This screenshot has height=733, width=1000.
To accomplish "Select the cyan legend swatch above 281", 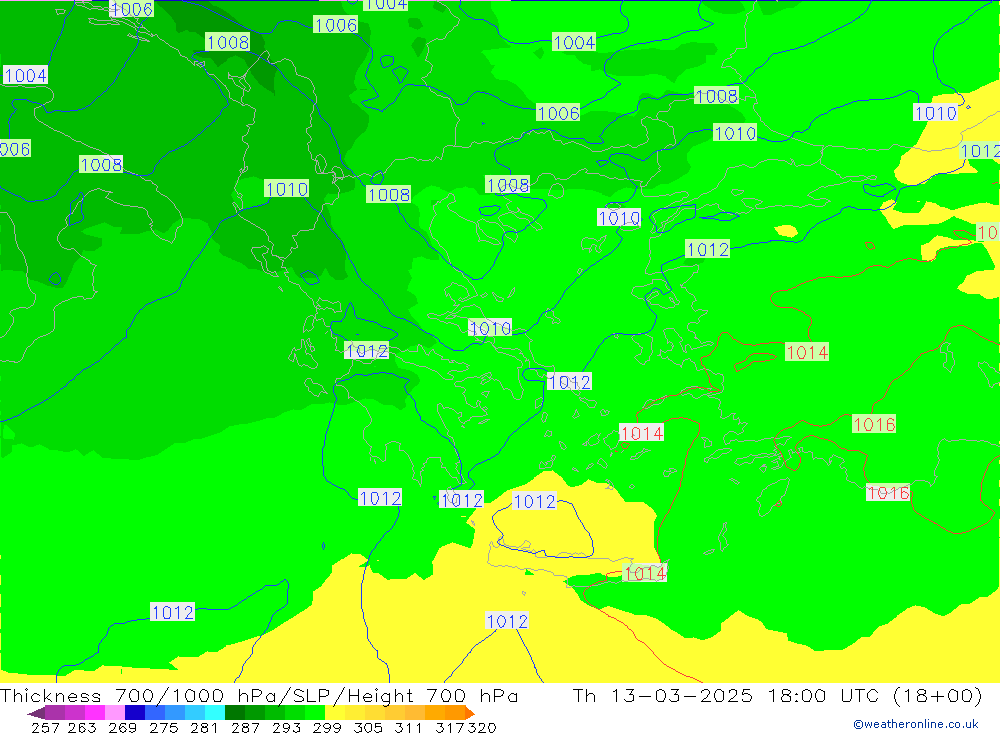I will click(215, 713).
